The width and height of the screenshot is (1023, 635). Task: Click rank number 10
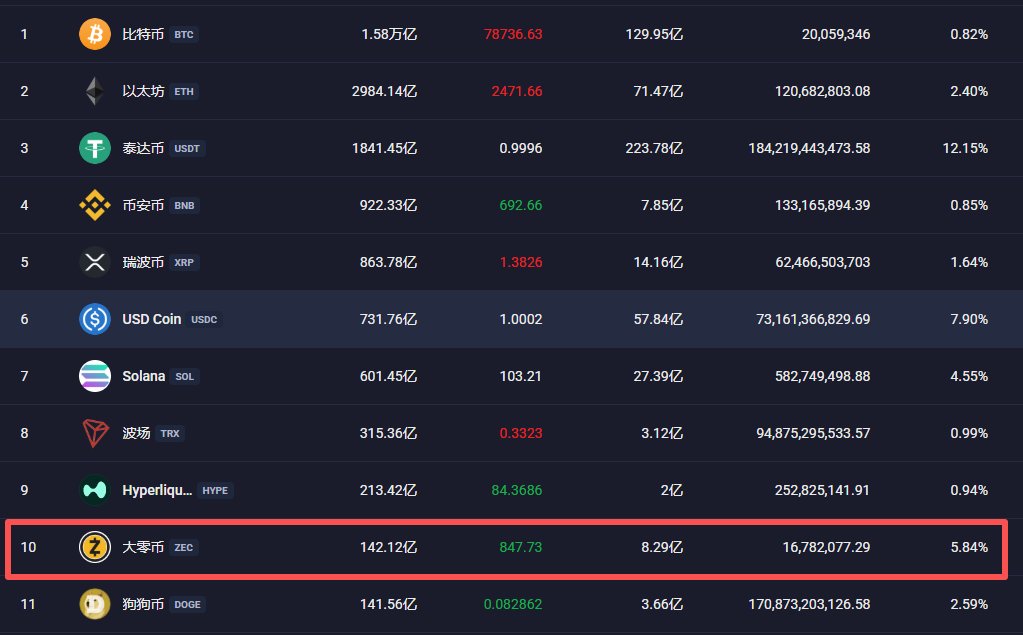click(x=28, y=547)
